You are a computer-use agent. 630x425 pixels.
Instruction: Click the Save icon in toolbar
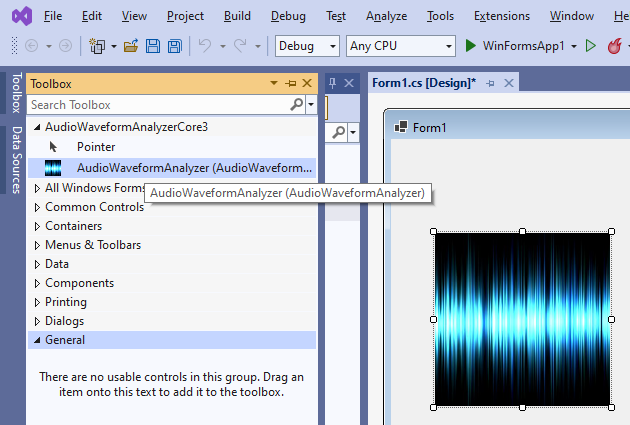[x=153, y=46]
